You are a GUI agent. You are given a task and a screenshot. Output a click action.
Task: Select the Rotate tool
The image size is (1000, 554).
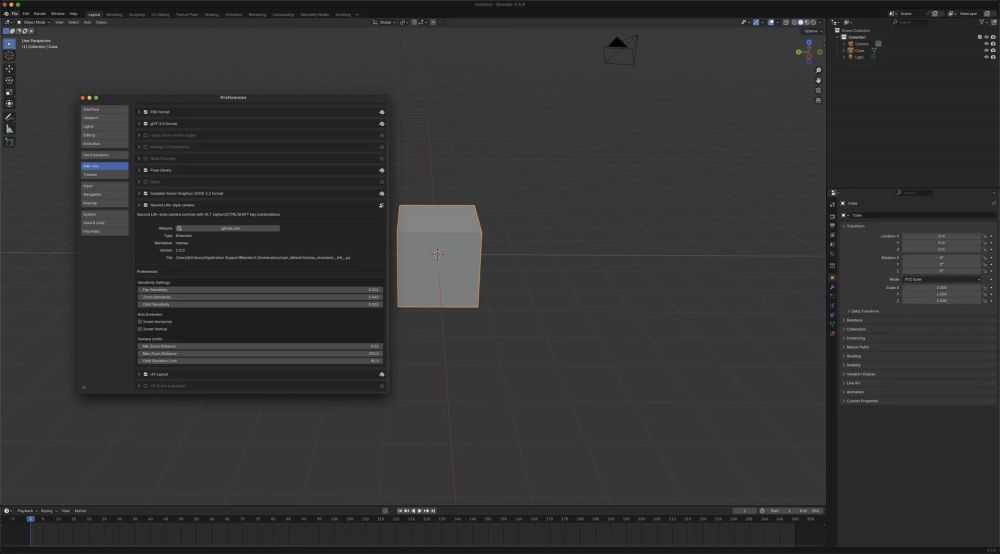(9, 80)
